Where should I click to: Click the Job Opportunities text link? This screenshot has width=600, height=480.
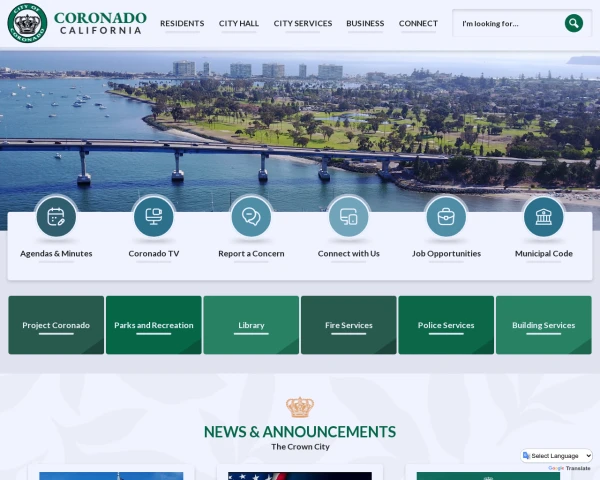tap(446, 253)
